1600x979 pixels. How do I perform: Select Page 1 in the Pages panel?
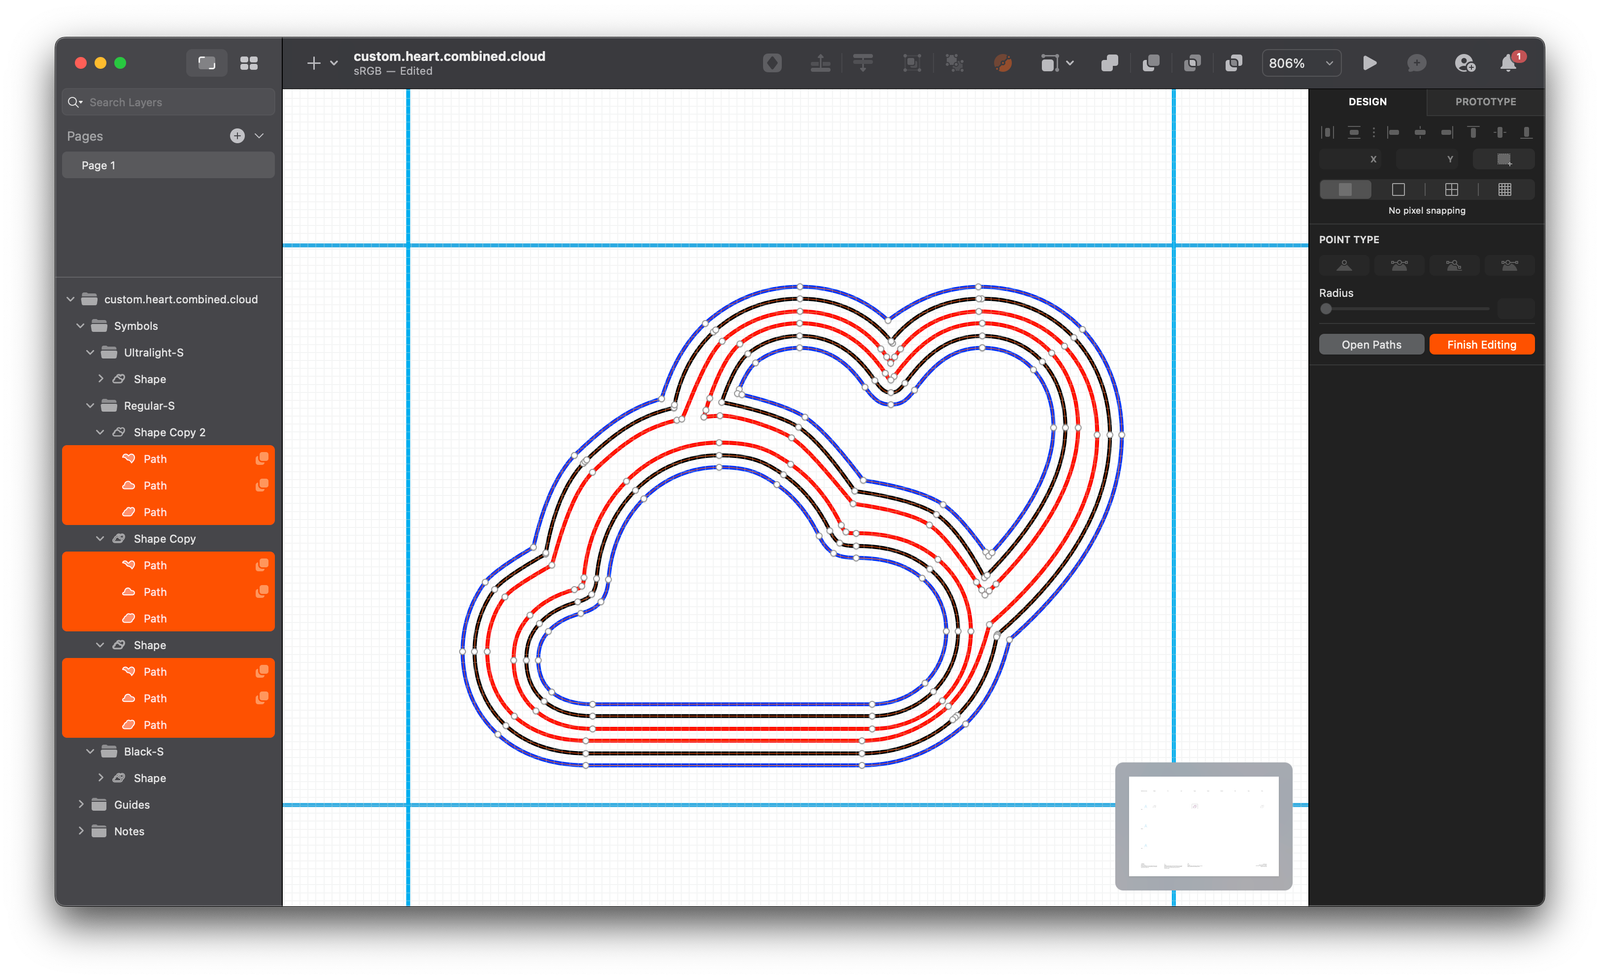pos(167,164)
